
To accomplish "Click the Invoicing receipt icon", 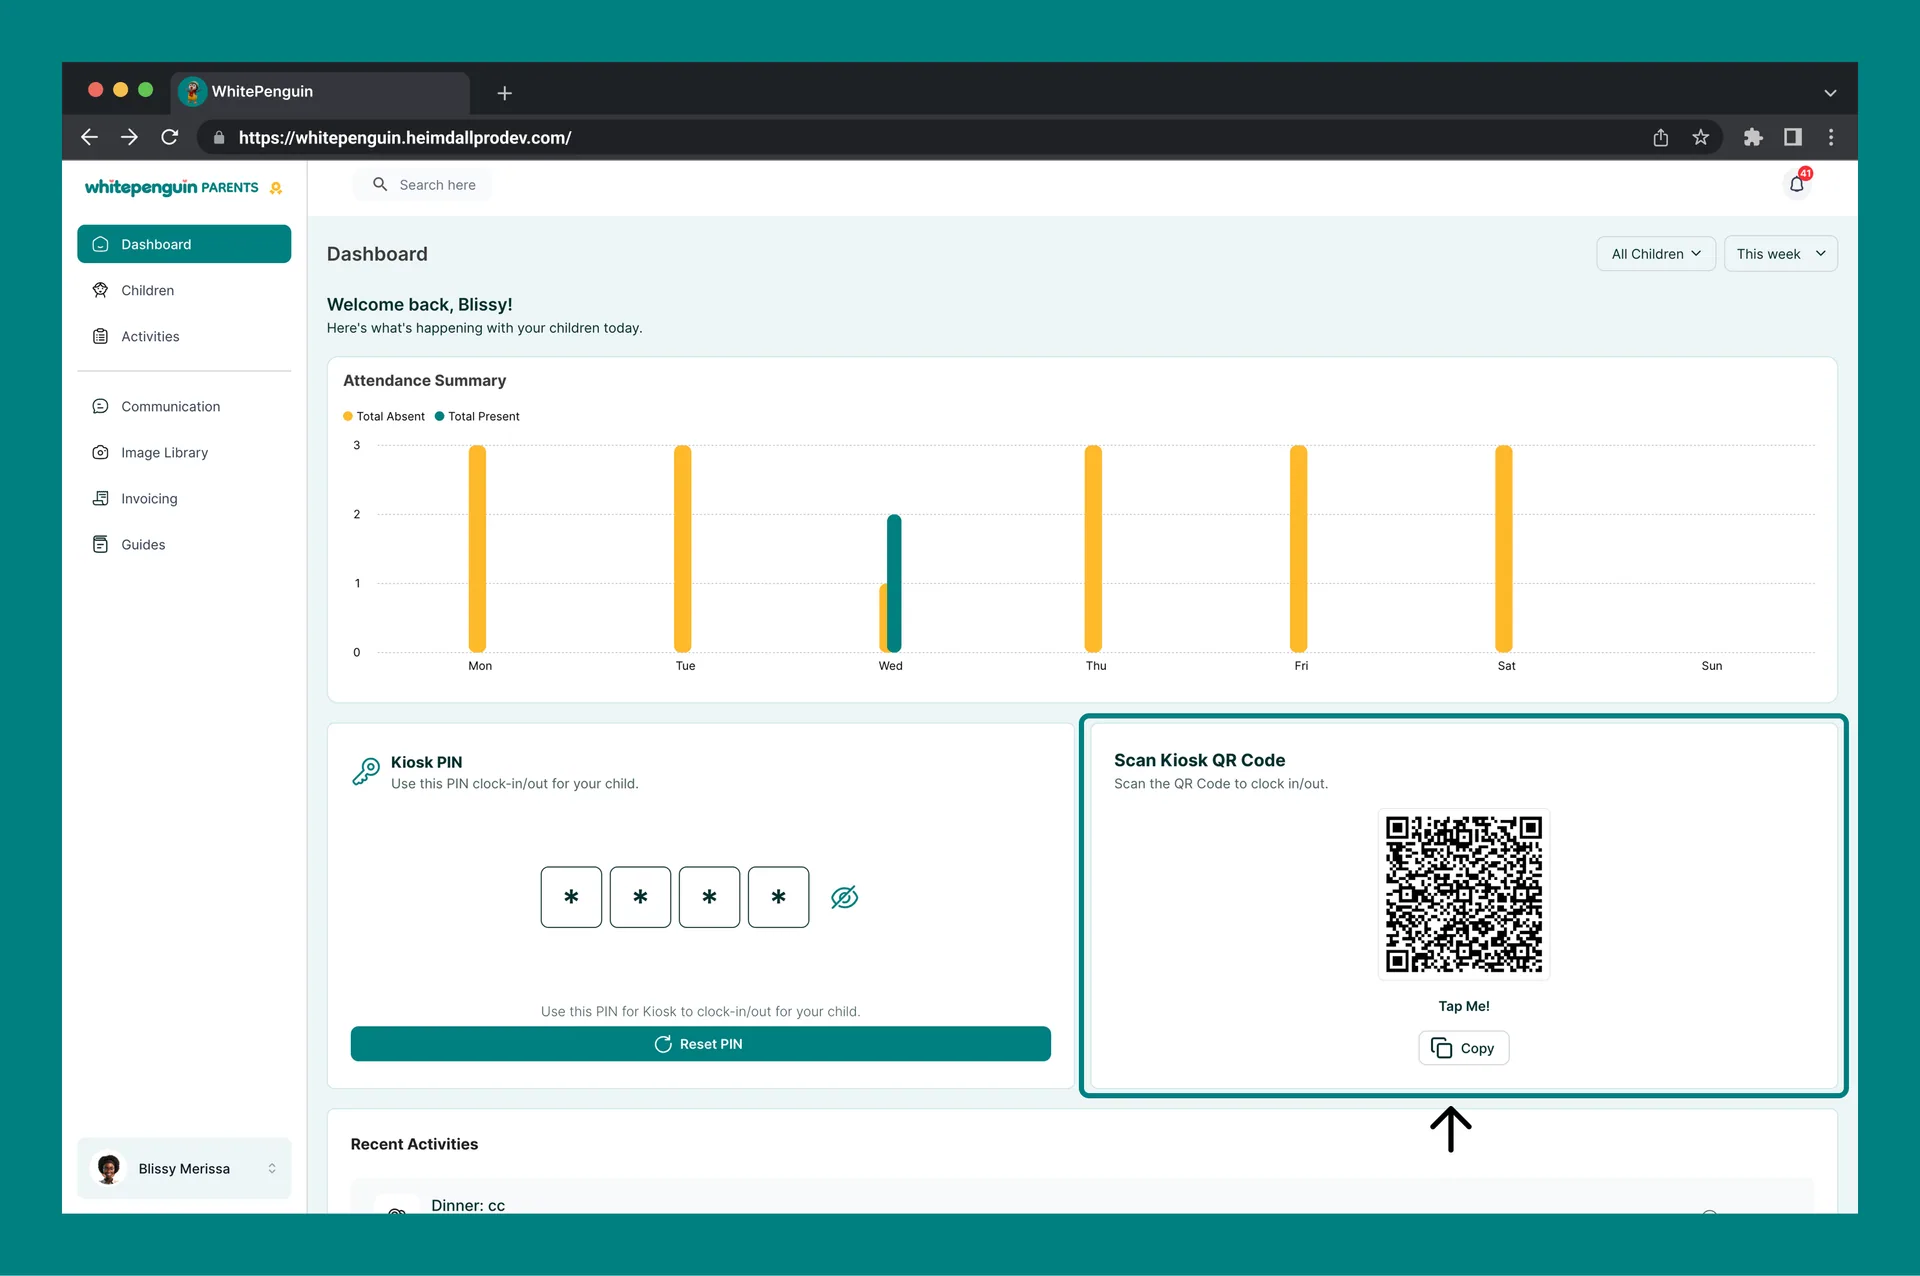I will tap(100, 498).
